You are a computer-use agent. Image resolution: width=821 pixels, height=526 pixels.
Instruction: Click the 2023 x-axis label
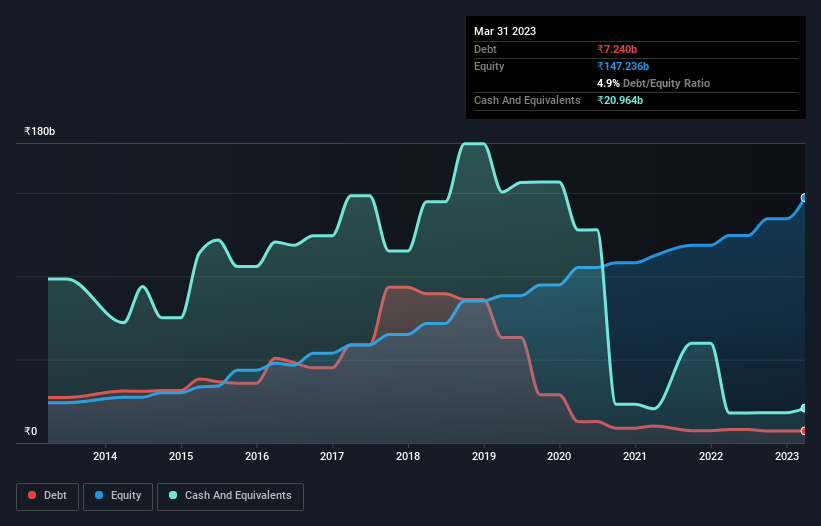786,456
